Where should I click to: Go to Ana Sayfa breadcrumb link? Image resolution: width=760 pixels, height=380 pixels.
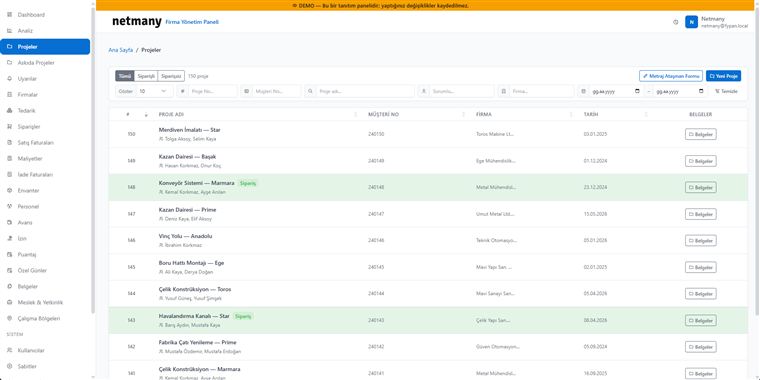[121, 50]
